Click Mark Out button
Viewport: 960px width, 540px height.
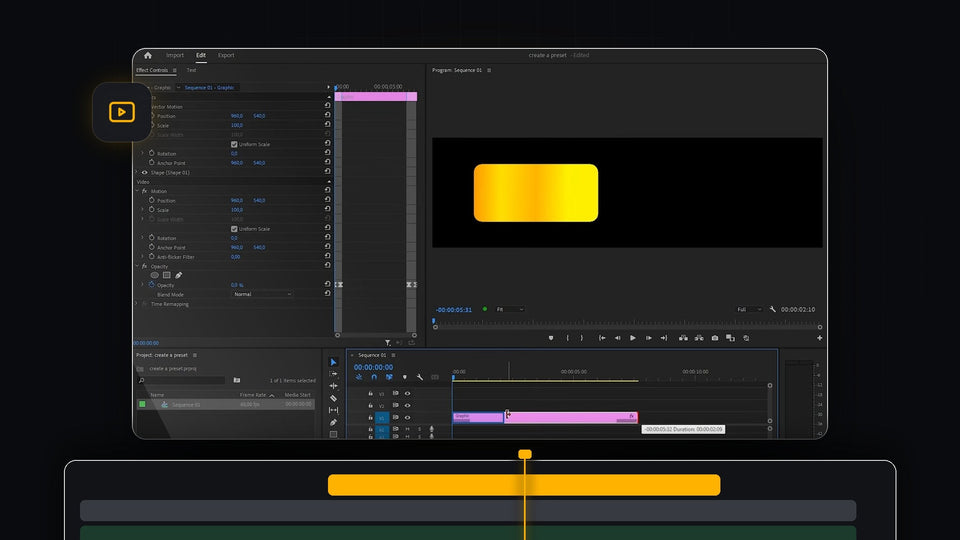pos(582,338)
